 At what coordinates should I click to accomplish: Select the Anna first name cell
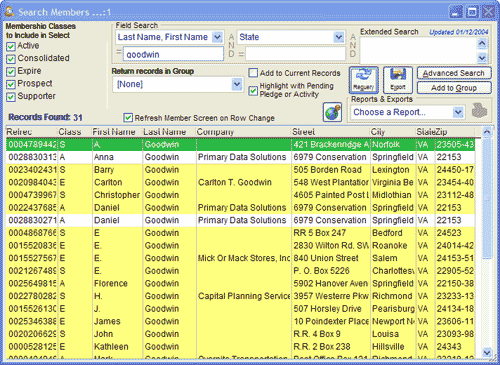click(x=117, y=157)
